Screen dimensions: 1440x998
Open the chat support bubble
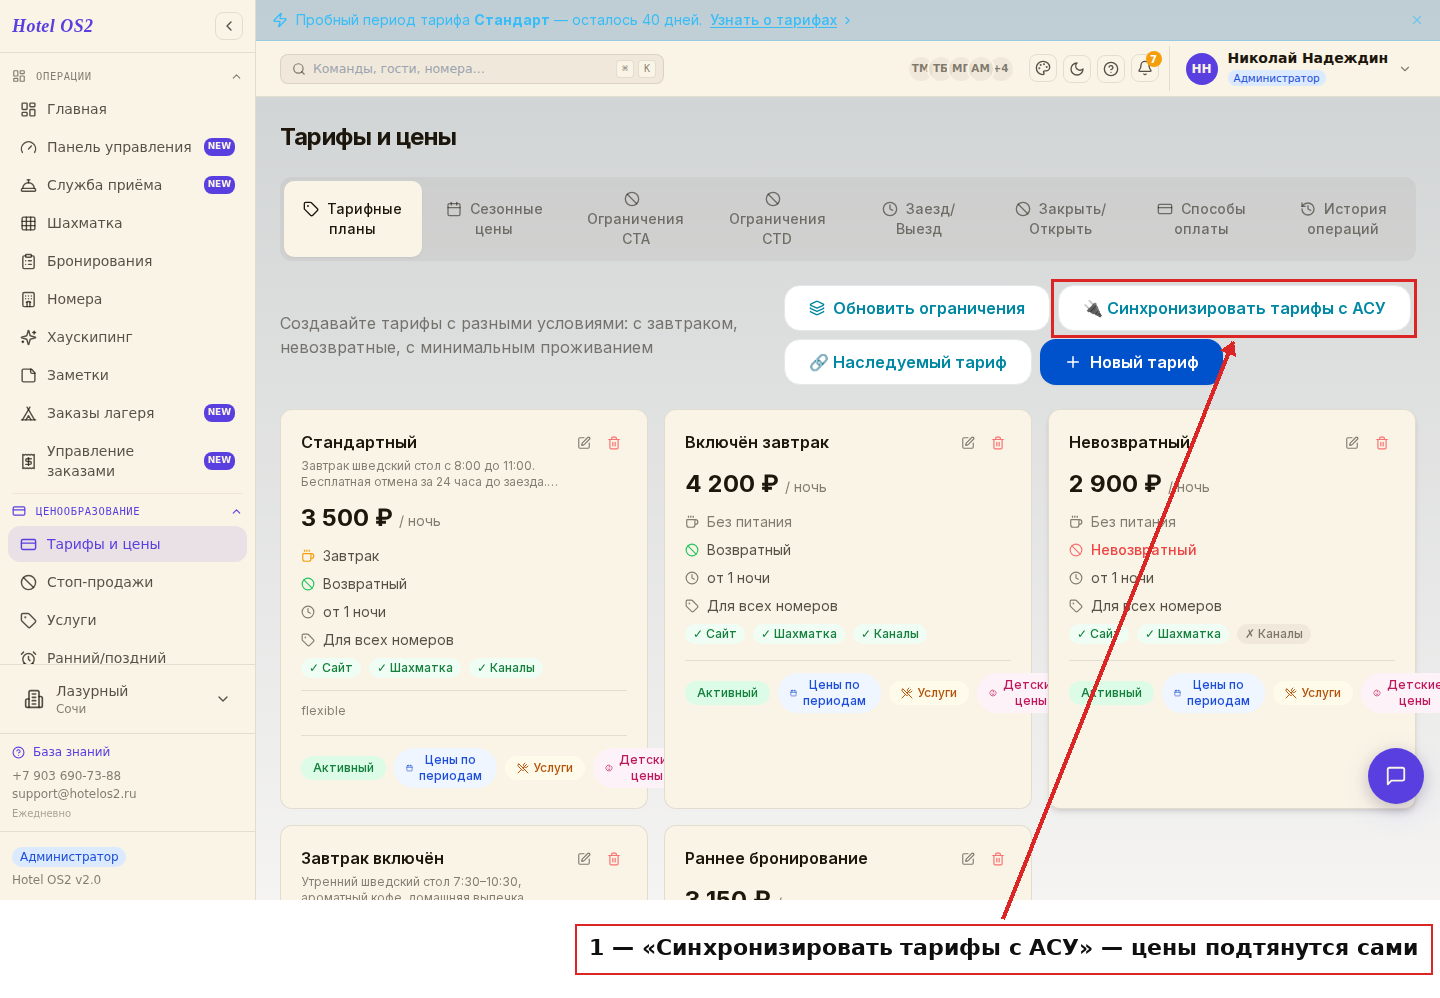pos(1396,776)
